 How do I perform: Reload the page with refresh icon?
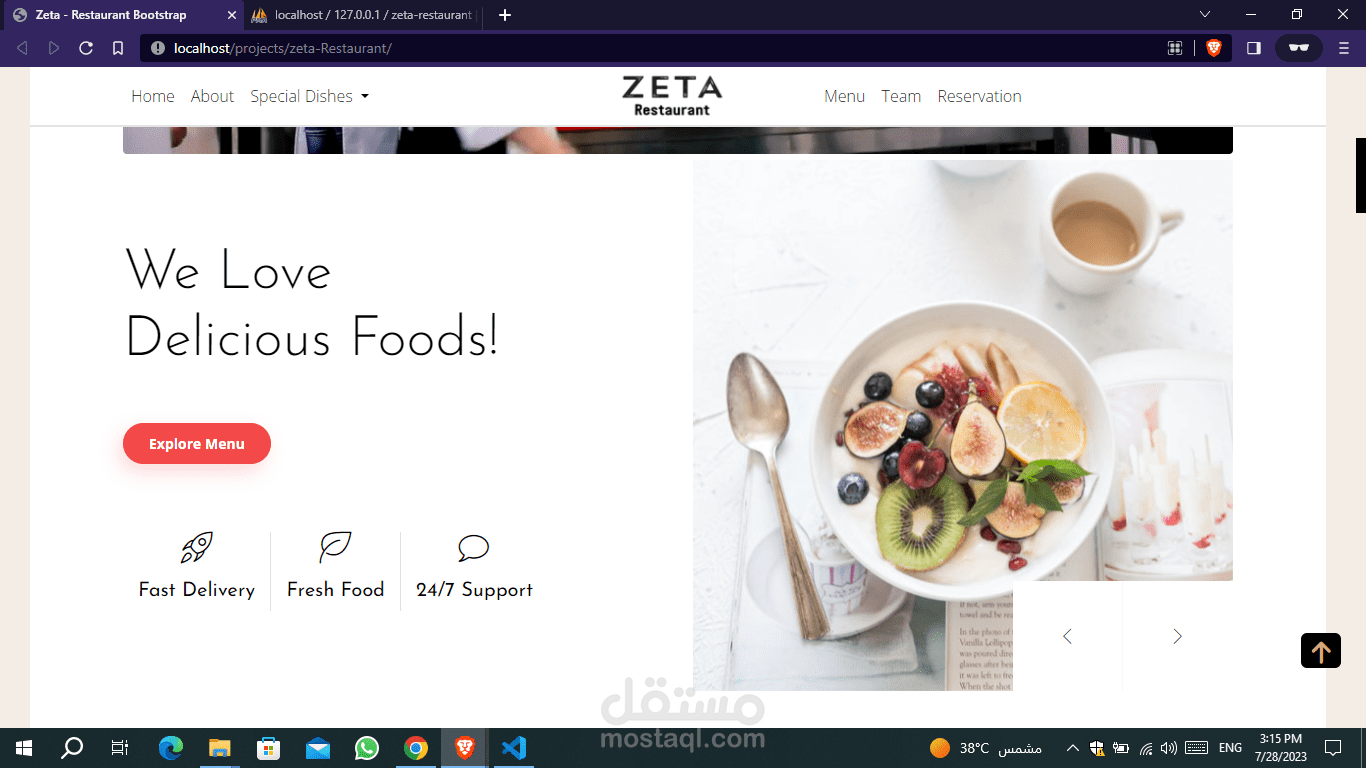click(86, 48)
